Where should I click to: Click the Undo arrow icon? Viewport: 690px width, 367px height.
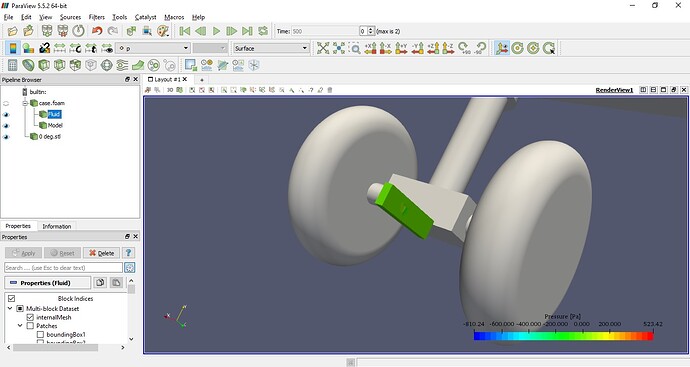(97, 31)
